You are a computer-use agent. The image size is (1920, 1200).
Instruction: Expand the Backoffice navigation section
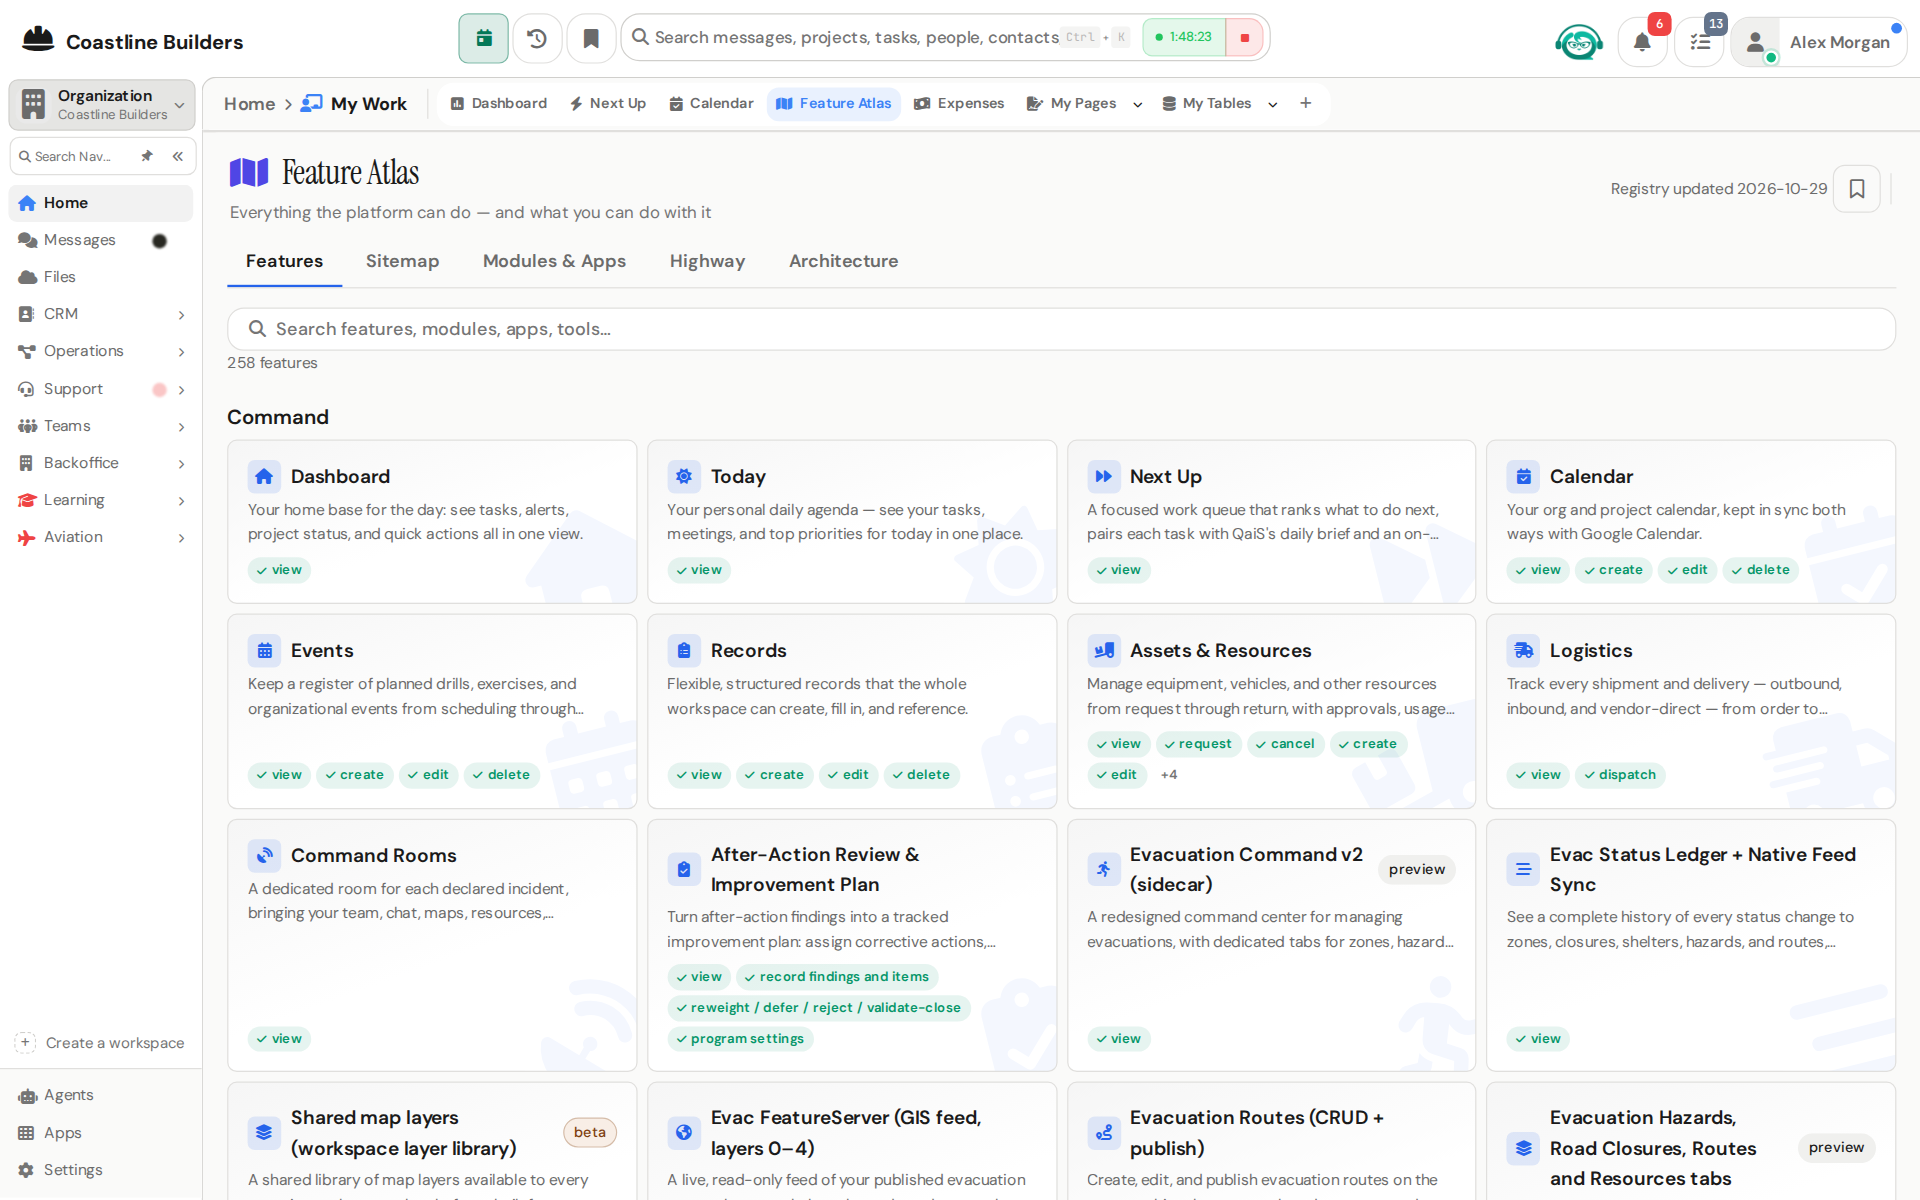click(181, 464)
